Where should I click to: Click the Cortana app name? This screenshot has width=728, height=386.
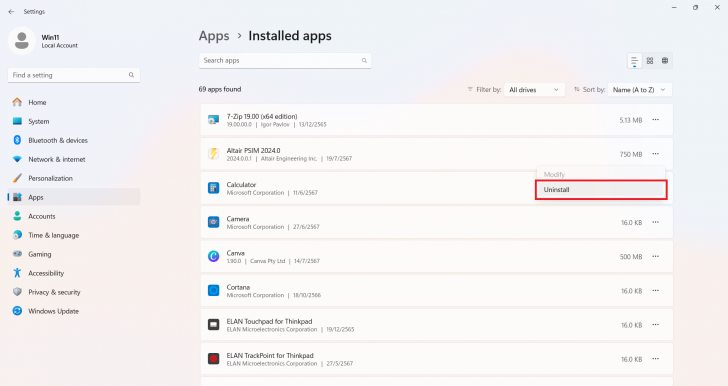[238, 287]
